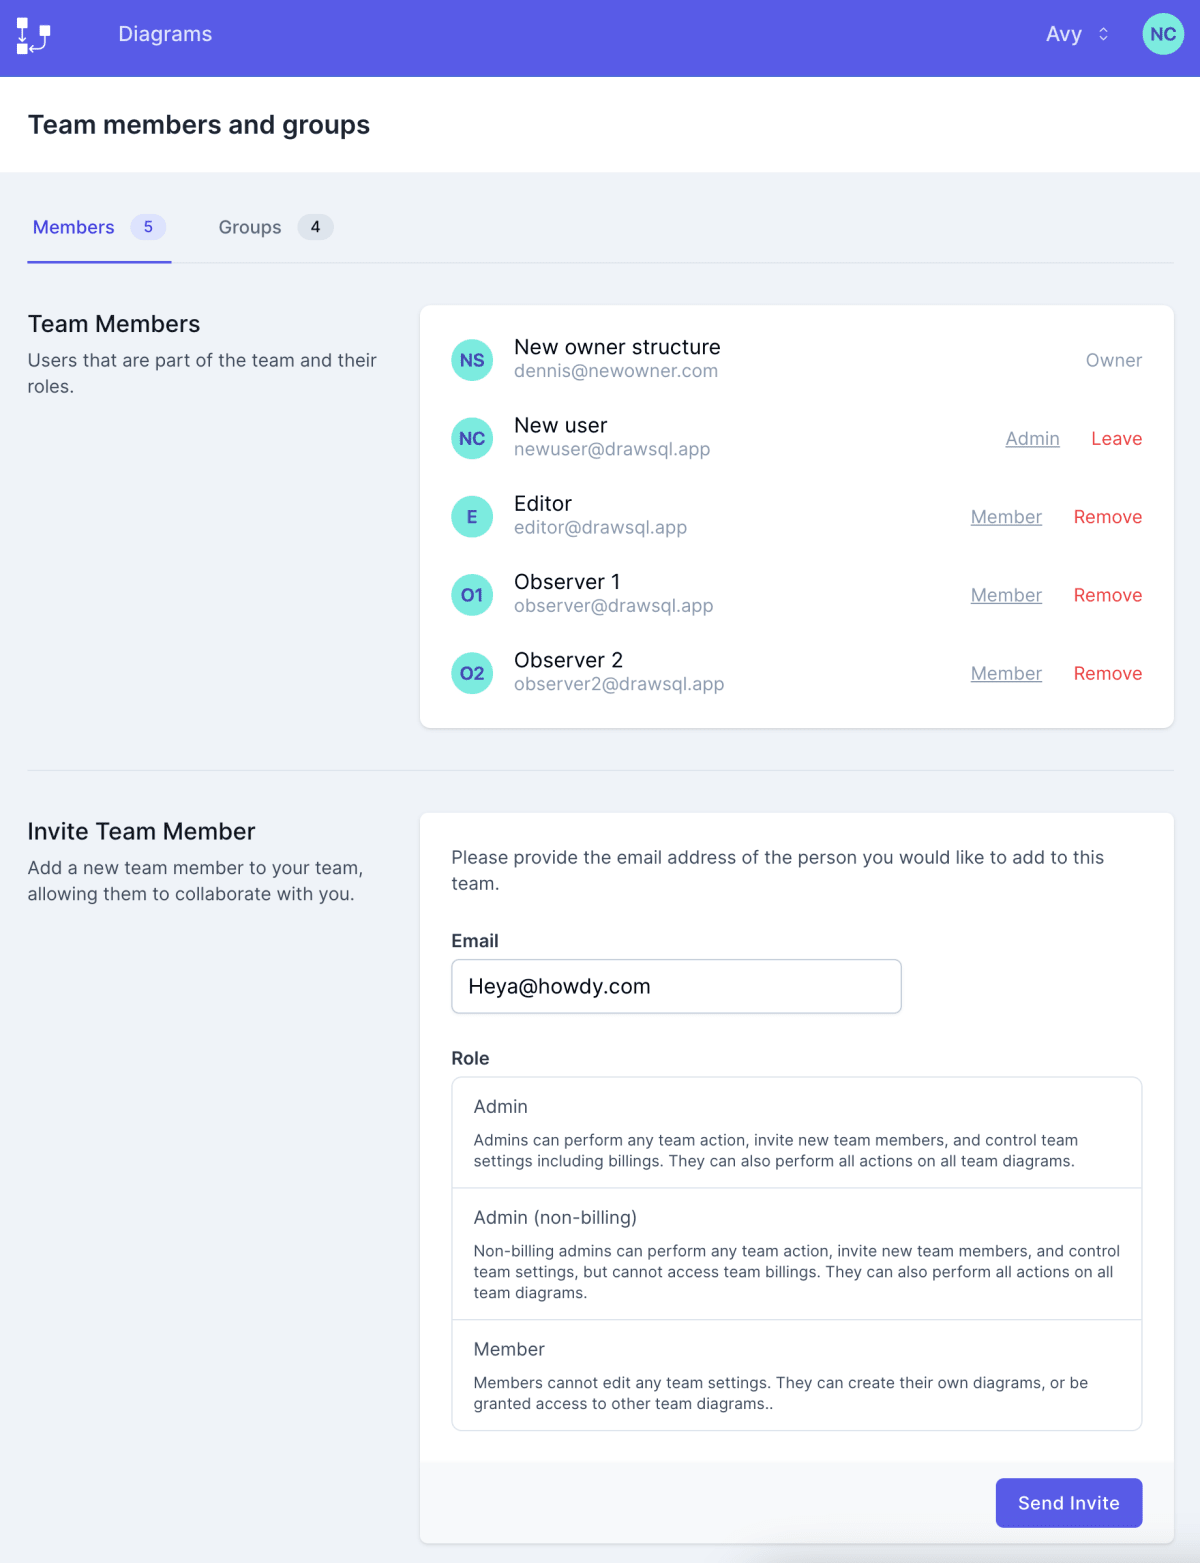
Task: Select the Admin role option
Action: 797,1133
